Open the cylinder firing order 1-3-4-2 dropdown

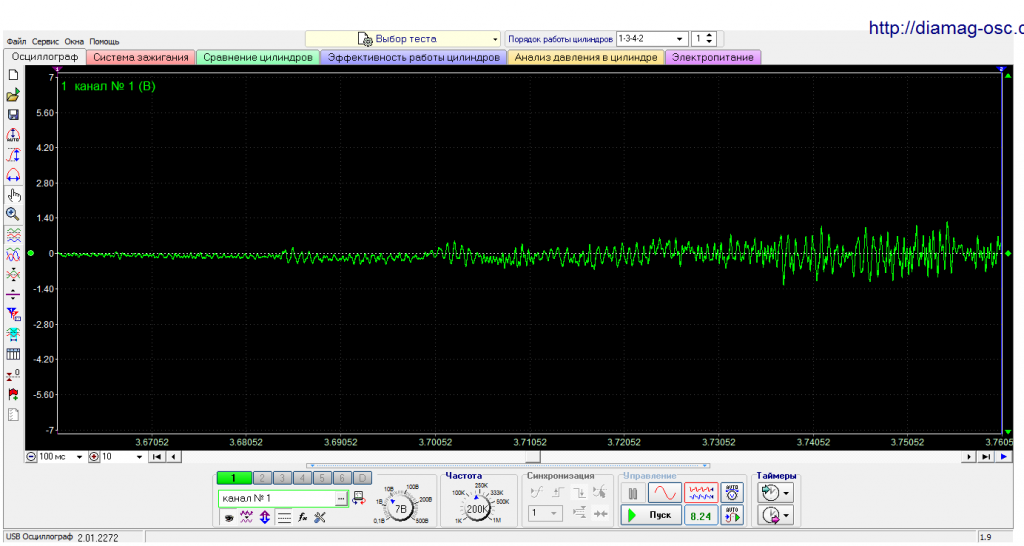[651, 39]
